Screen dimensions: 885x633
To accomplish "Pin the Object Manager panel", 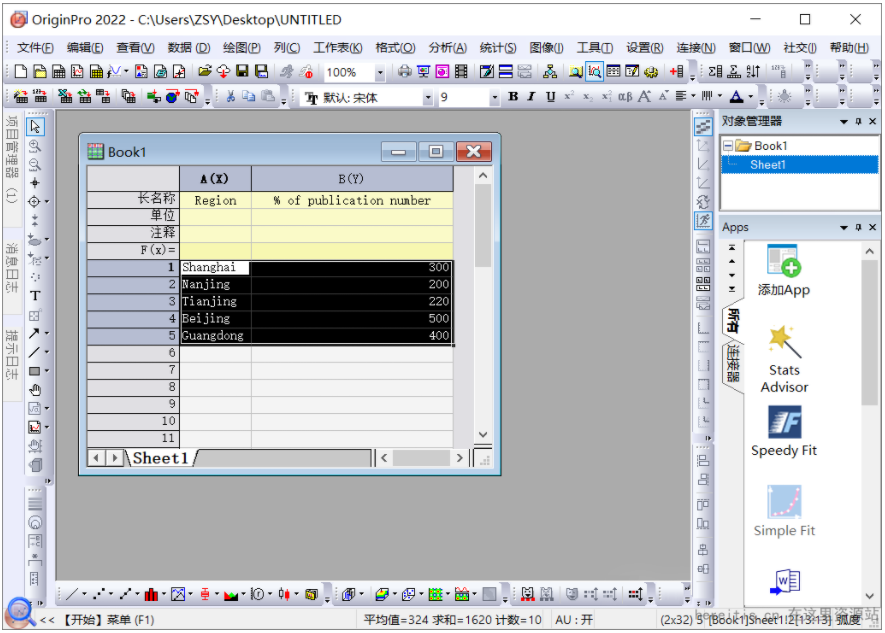I will (858, 121).
